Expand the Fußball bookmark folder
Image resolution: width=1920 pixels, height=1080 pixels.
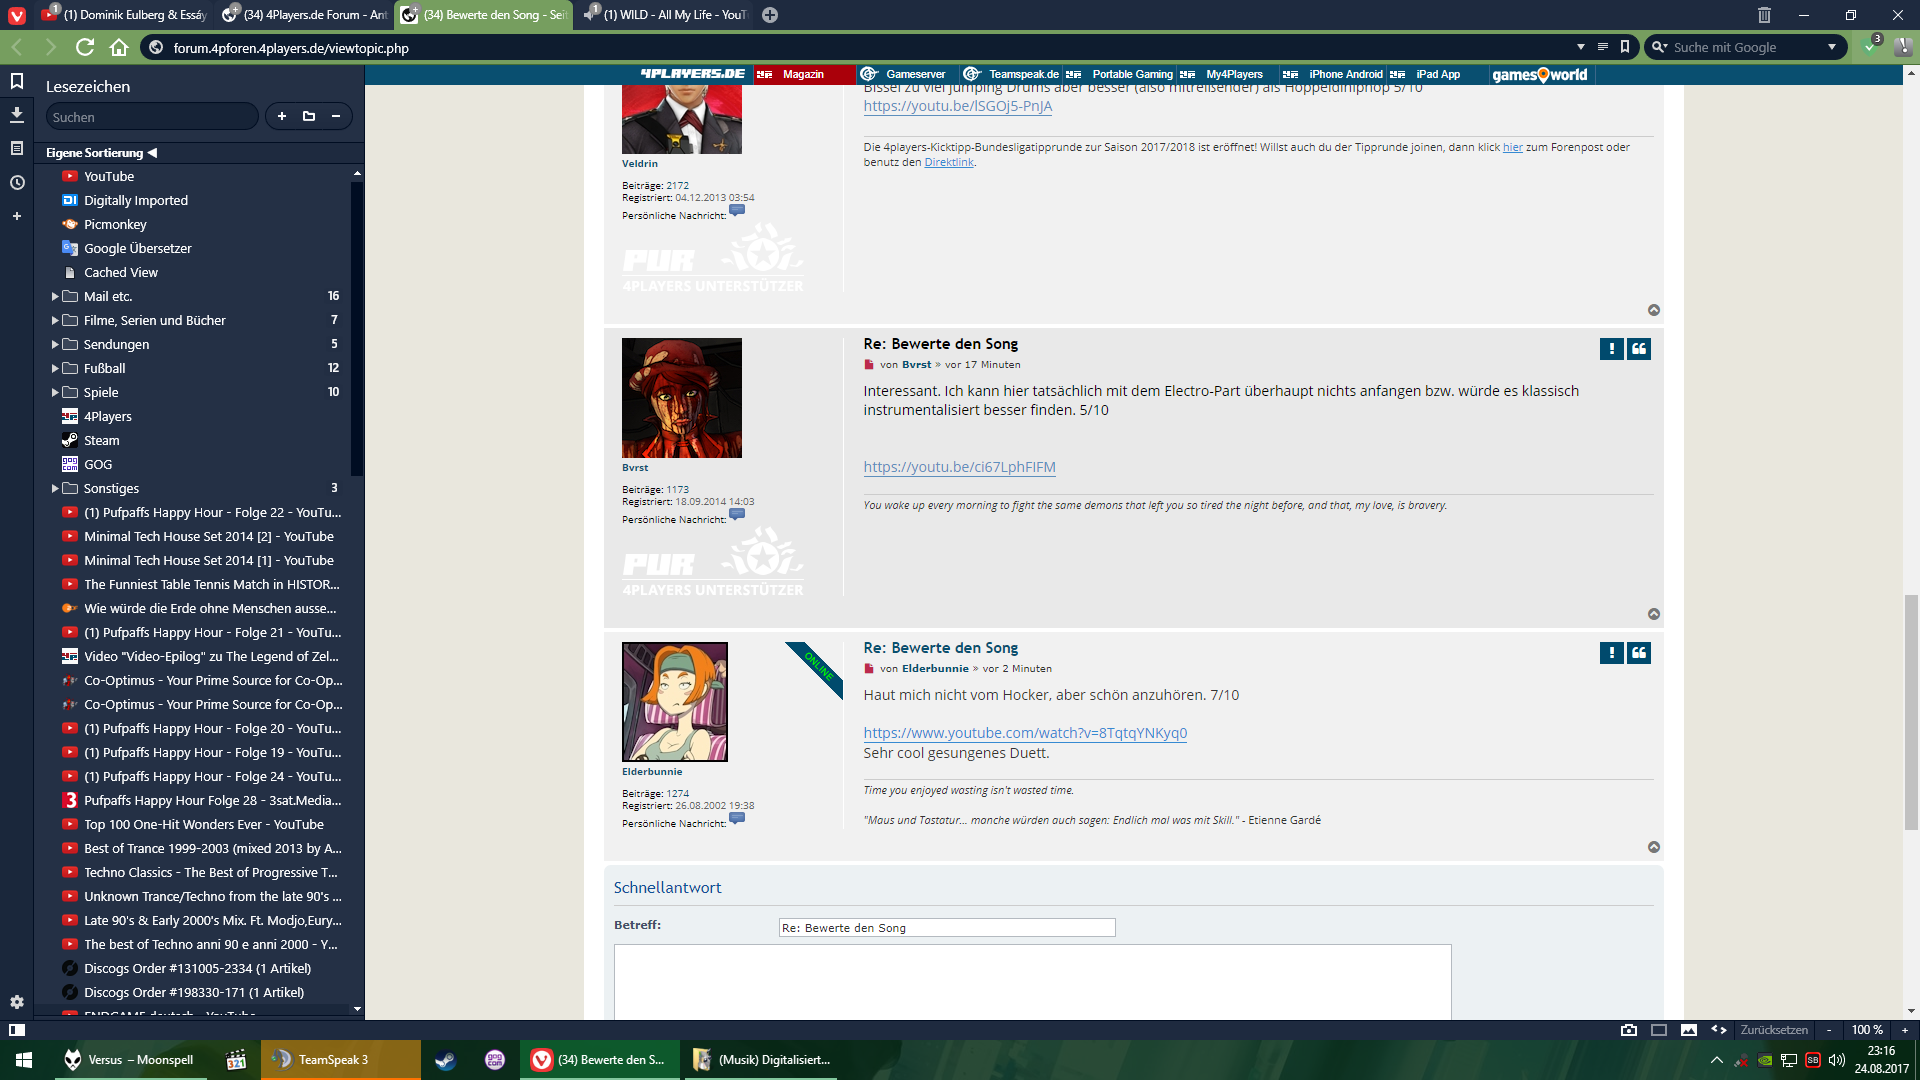pos(55,368)
